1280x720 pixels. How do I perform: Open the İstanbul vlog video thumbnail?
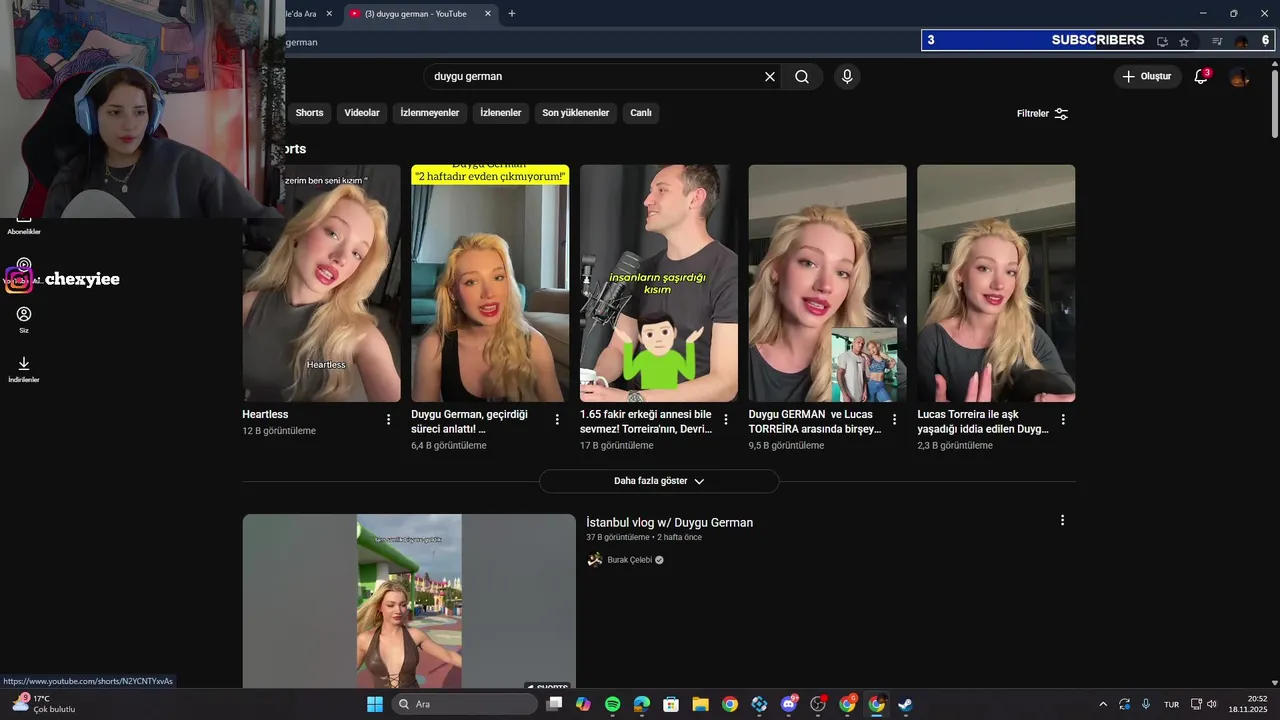pyautogui.click(x=409, y=601)
